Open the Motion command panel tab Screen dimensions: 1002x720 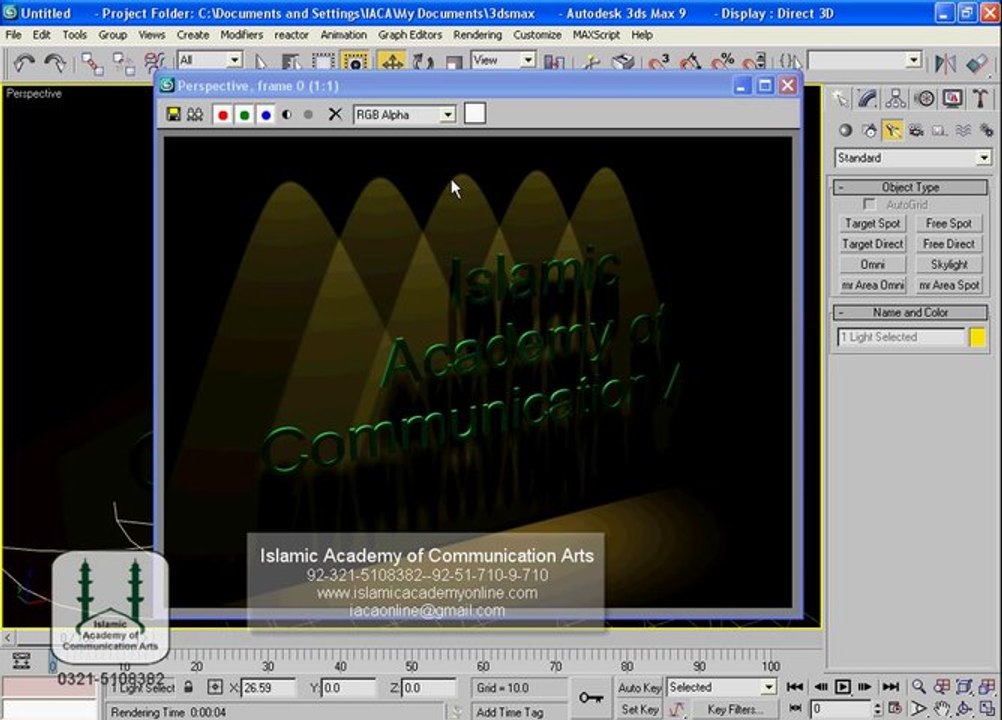coord(924,98)
